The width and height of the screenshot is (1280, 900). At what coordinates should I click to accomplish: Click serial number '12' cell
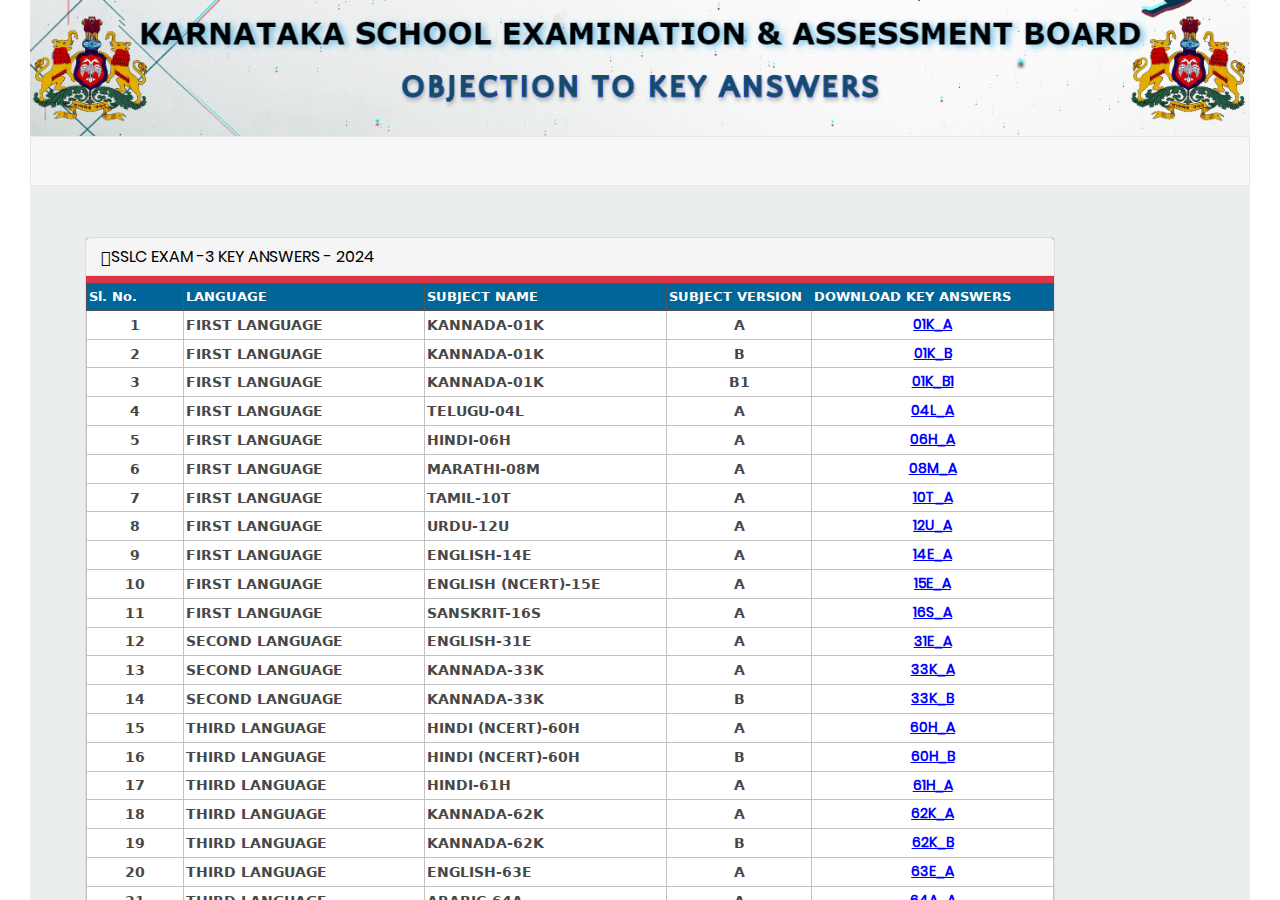(x=134, y=642)
